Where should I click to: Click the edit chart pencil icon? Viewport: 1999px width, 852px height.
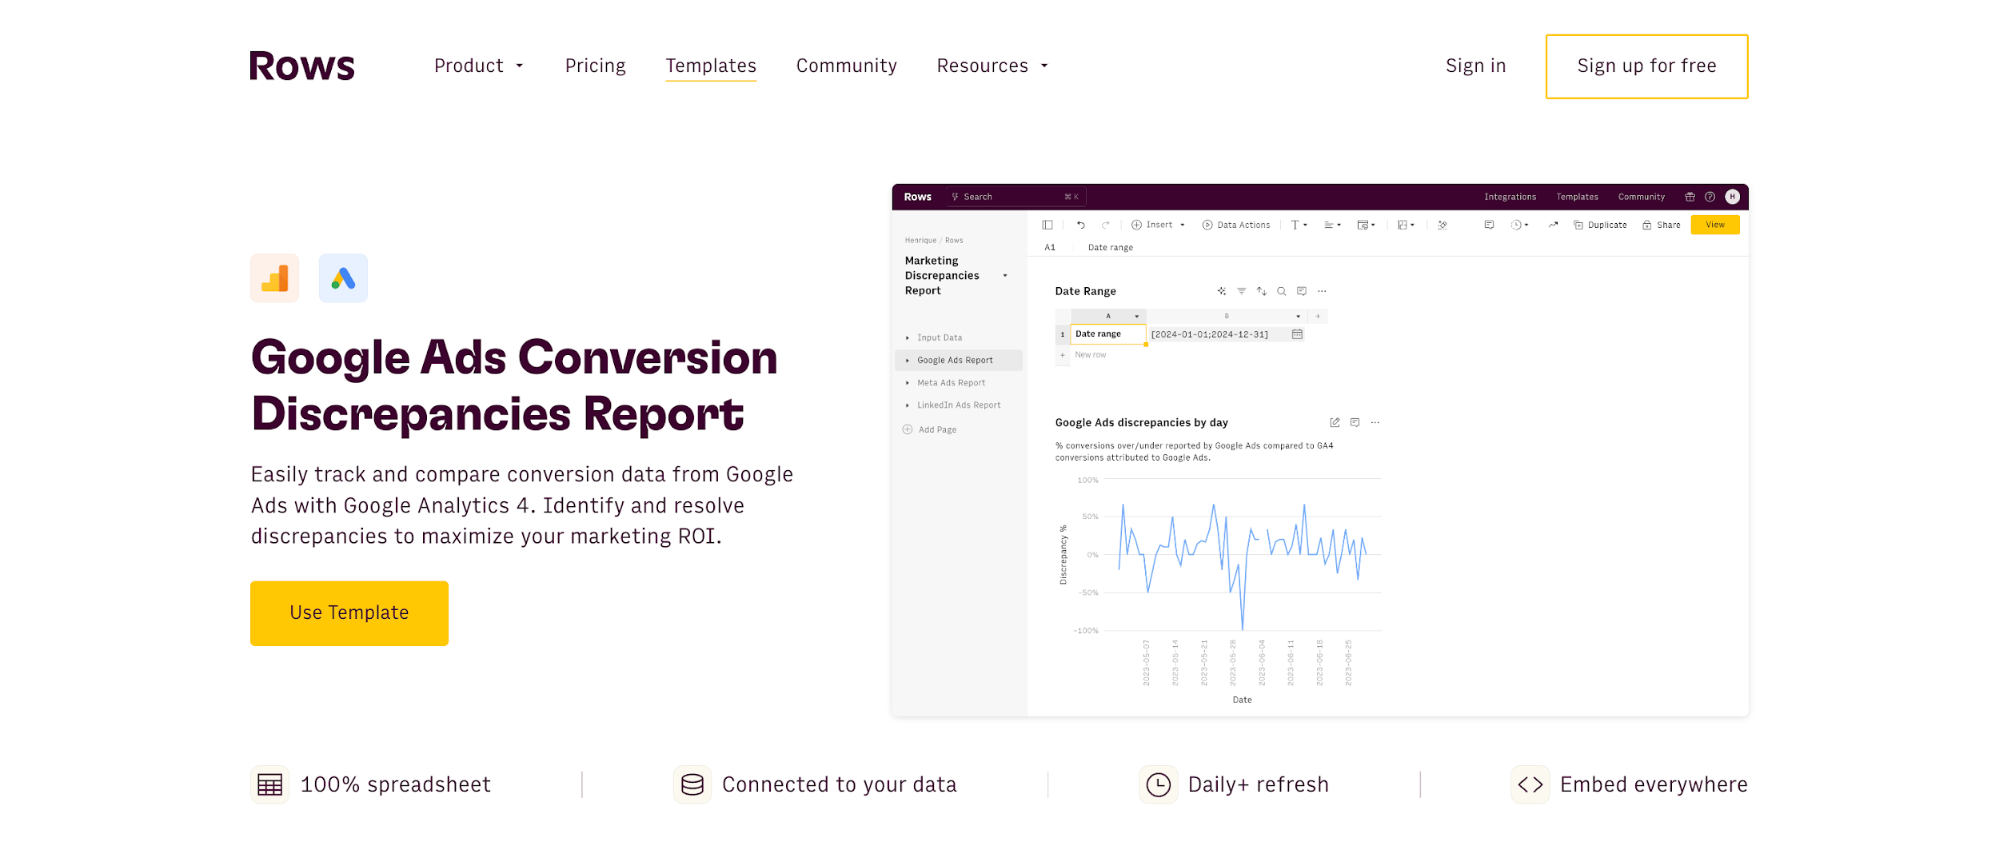1335,422
